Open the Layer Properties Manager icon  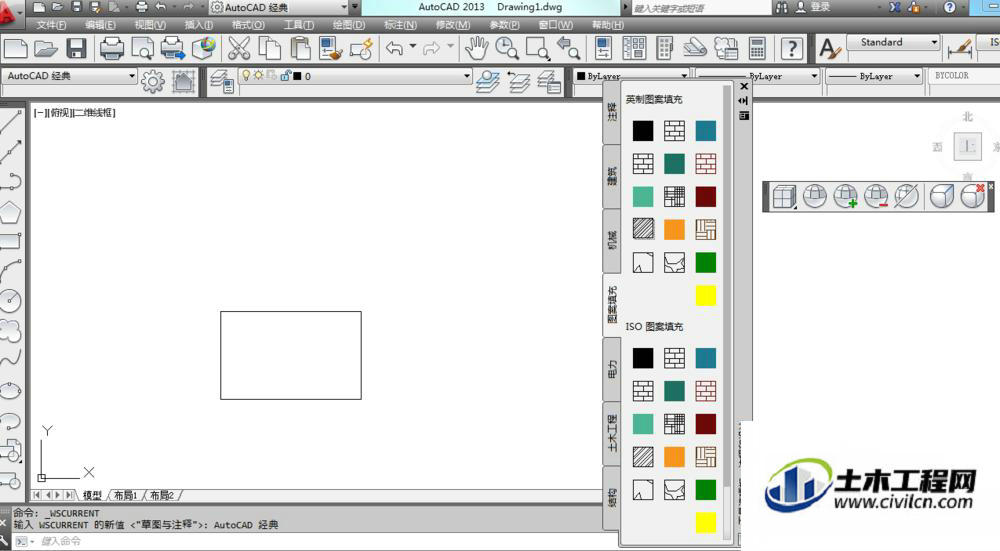tap(223, 81)
